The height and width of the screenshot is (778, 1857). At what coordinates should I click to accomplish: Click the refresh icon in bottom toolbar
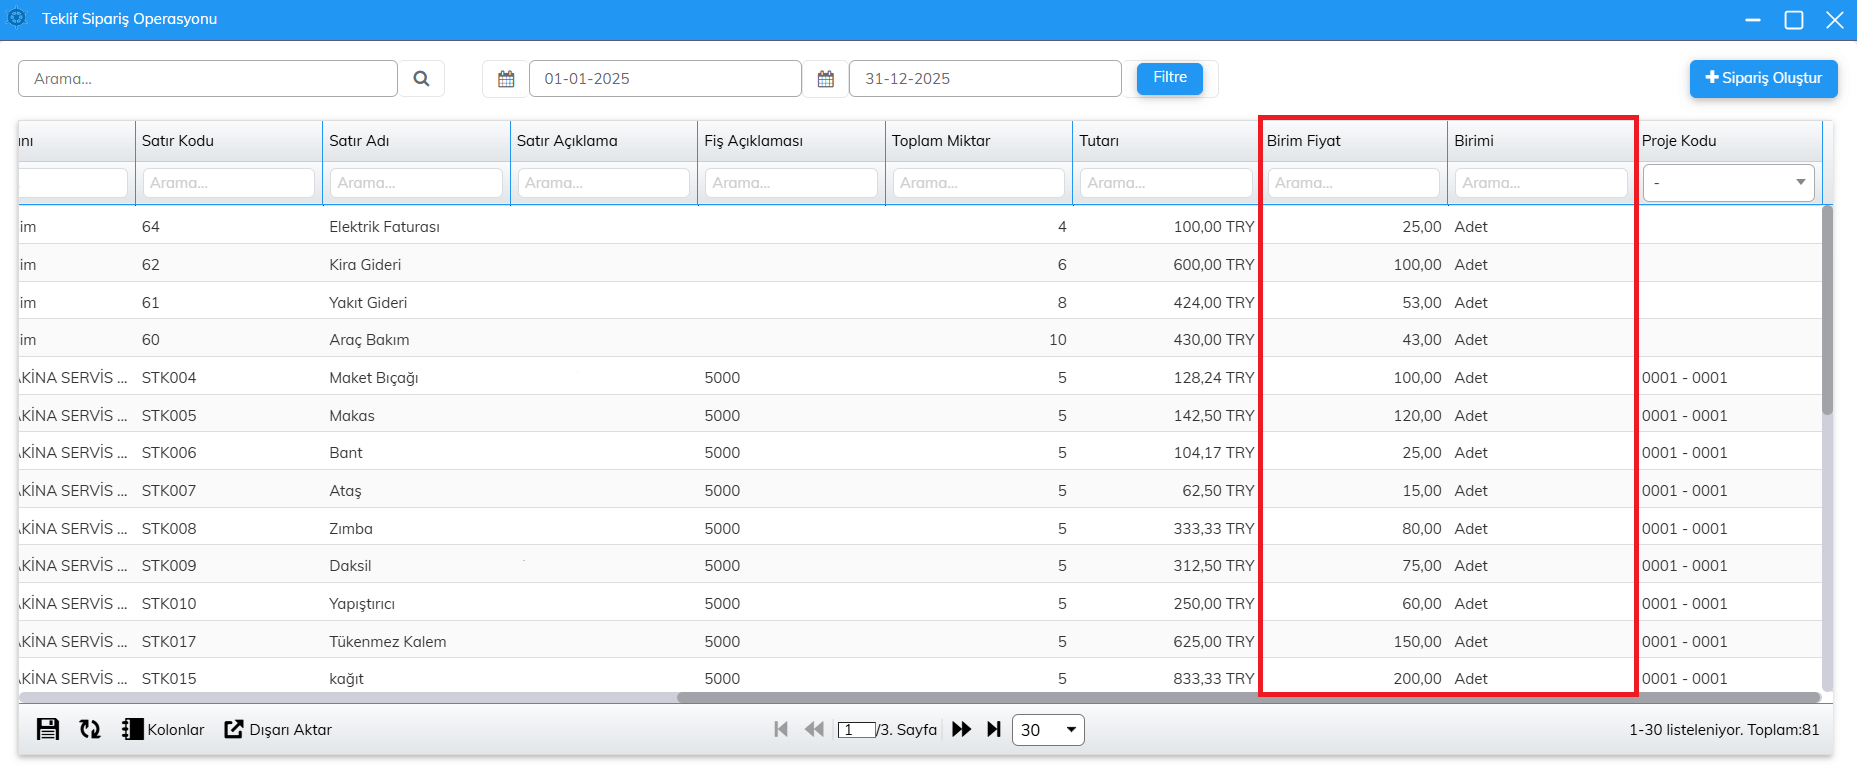(x=90, y=729)
